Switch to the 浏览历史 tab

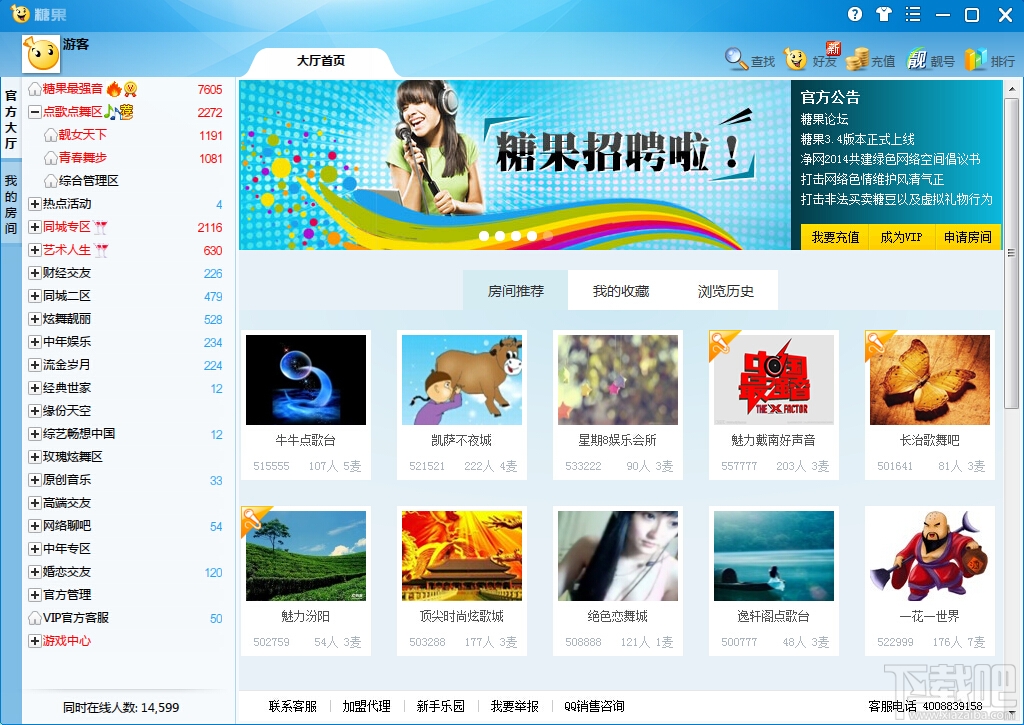tap(726, 291)
